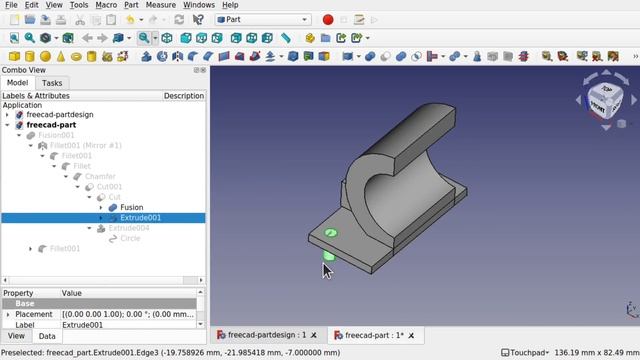The height and width of the screenshot is (360, 640).
Task: Create a Part container yellow icon
Action: coord(310,38)
